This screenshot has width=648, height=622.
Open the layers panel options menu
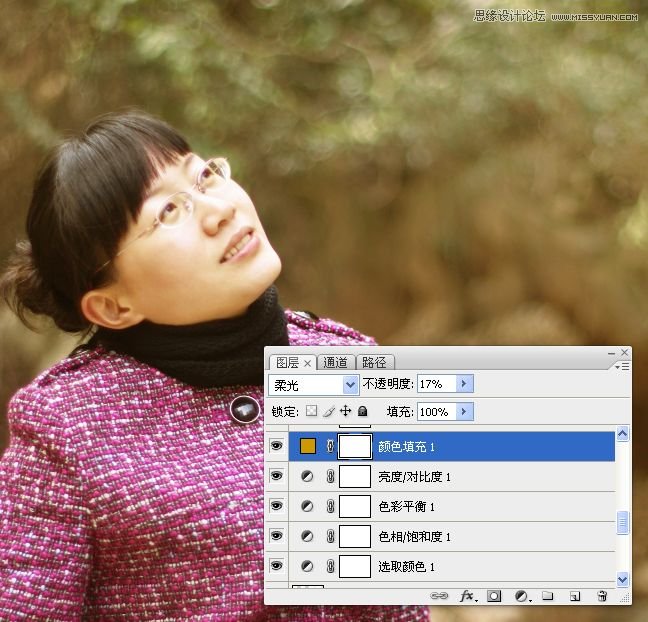[622, 366]
